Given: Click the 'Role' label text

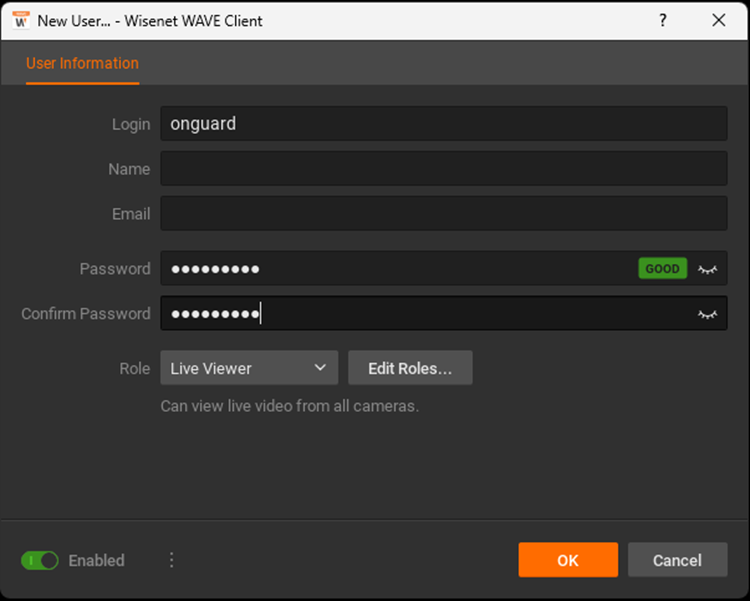Looking at the screenshot, I should [x=135, y=369].
